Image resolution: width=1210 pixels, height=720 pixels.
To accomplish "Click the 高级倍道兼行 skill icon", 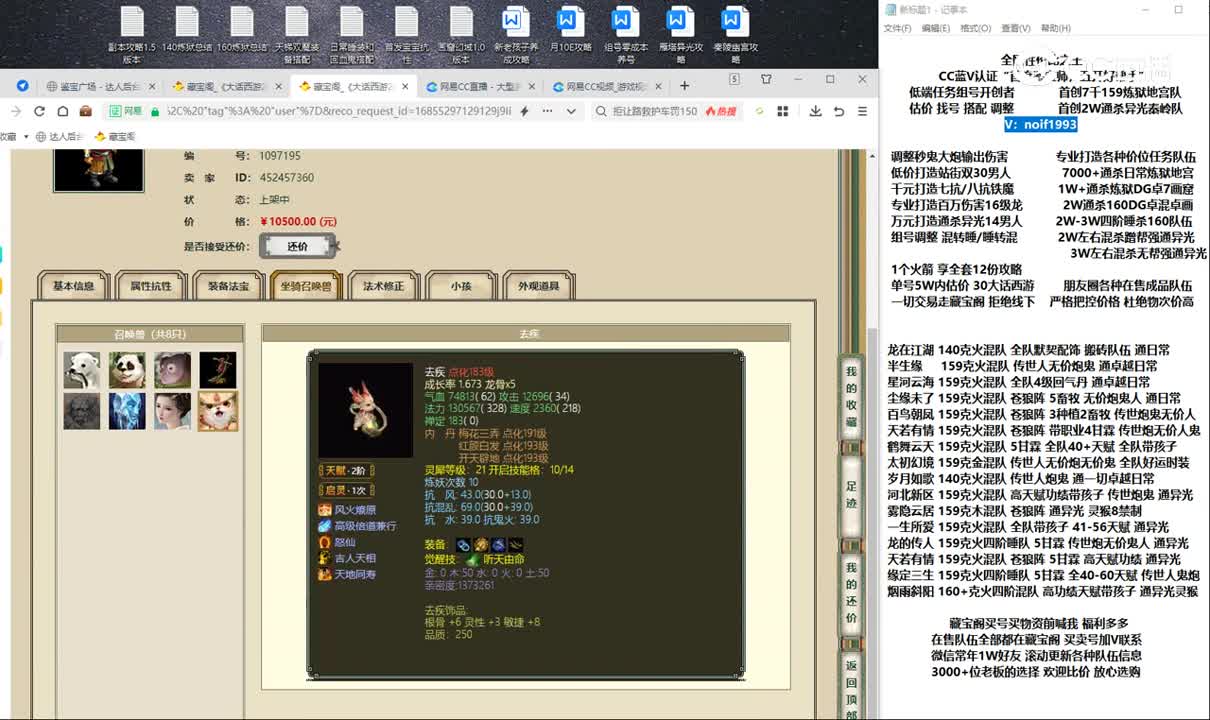I will [x=325, y=526].
